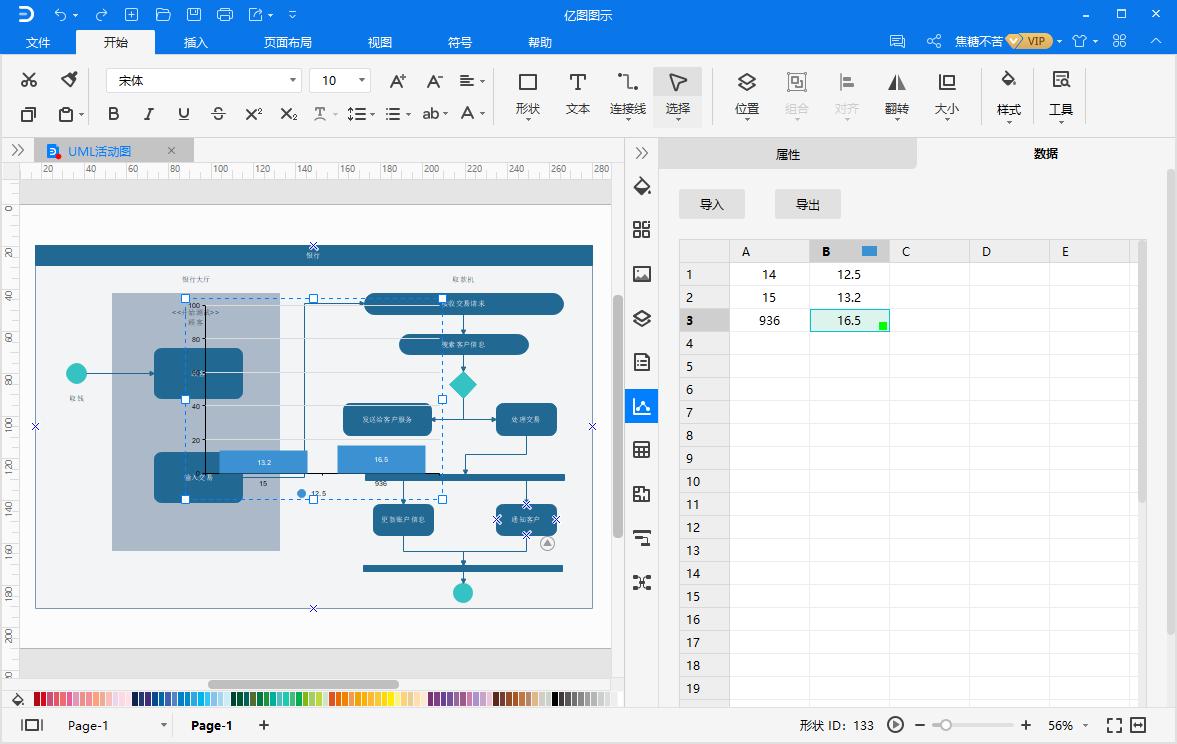Toggle strikethrough formatting
Screen dimensions: 1177x744
click(218, 114)
